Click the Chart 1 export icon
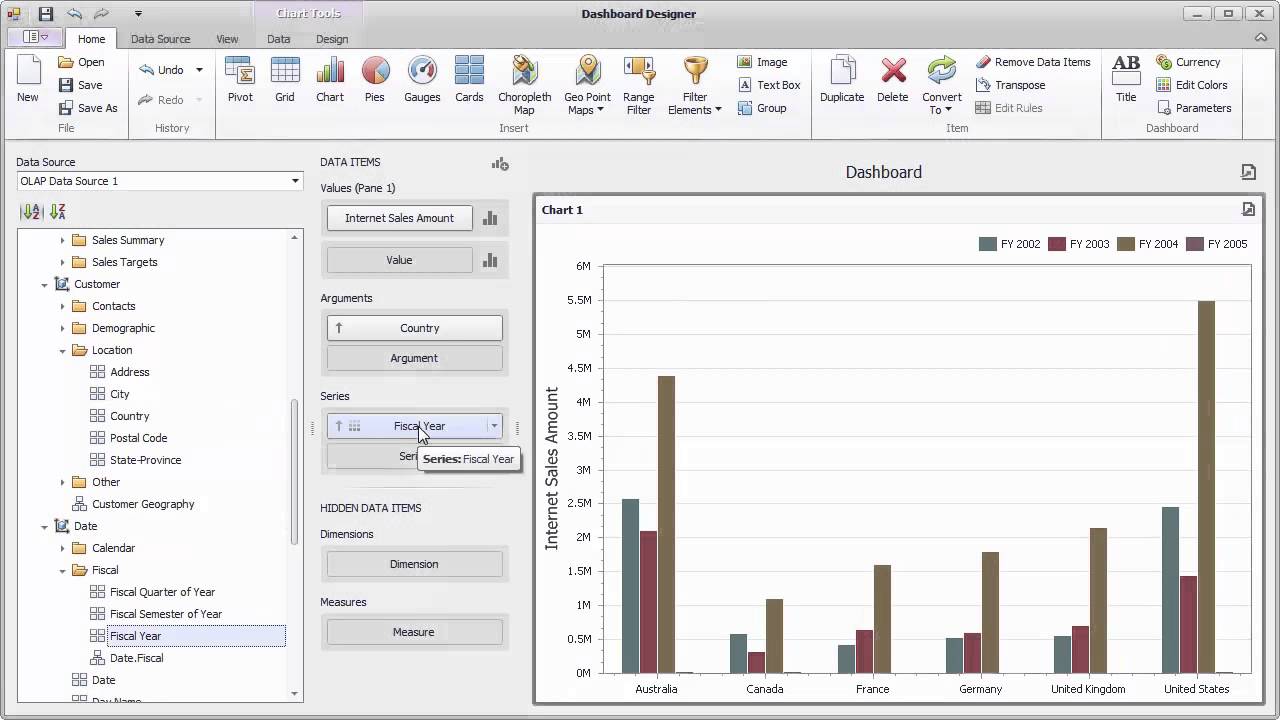 click(x=1248, y=209)
